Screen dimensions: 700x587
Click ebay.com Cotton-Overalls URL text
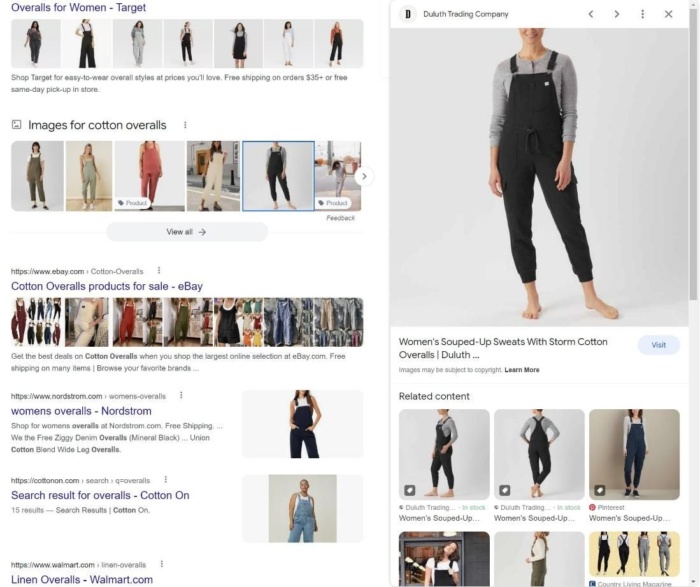click(x=77, y=271)
